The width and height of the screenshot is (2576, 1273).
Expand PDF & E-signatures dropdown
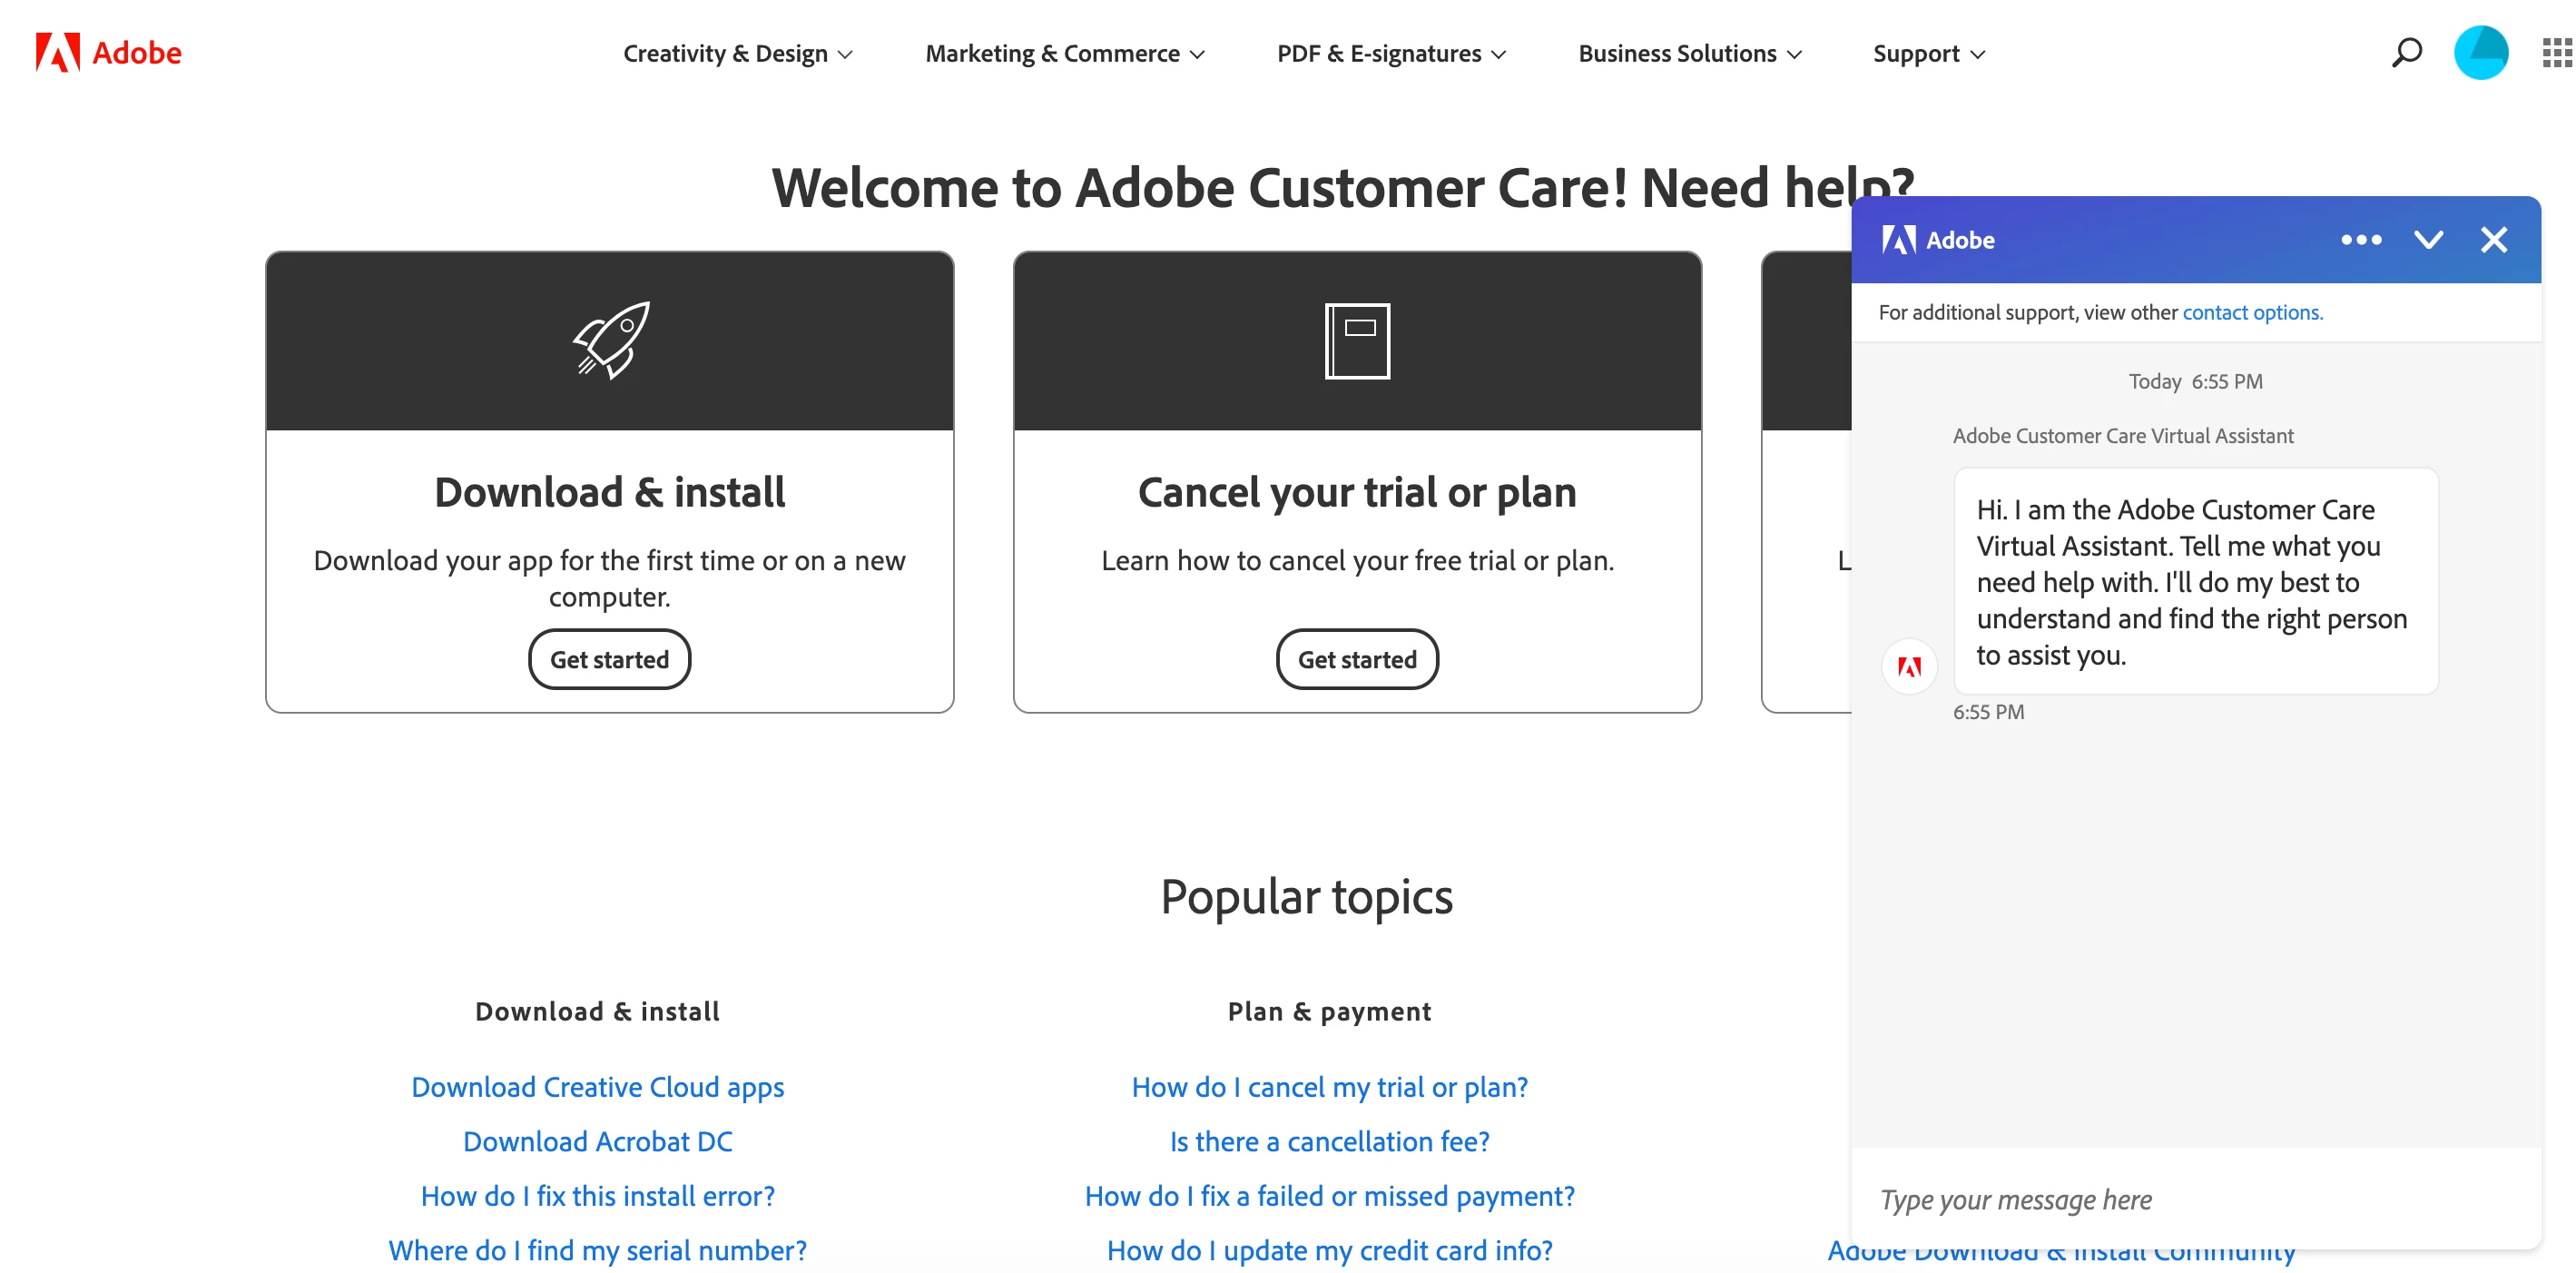(x=1390, y=54)
